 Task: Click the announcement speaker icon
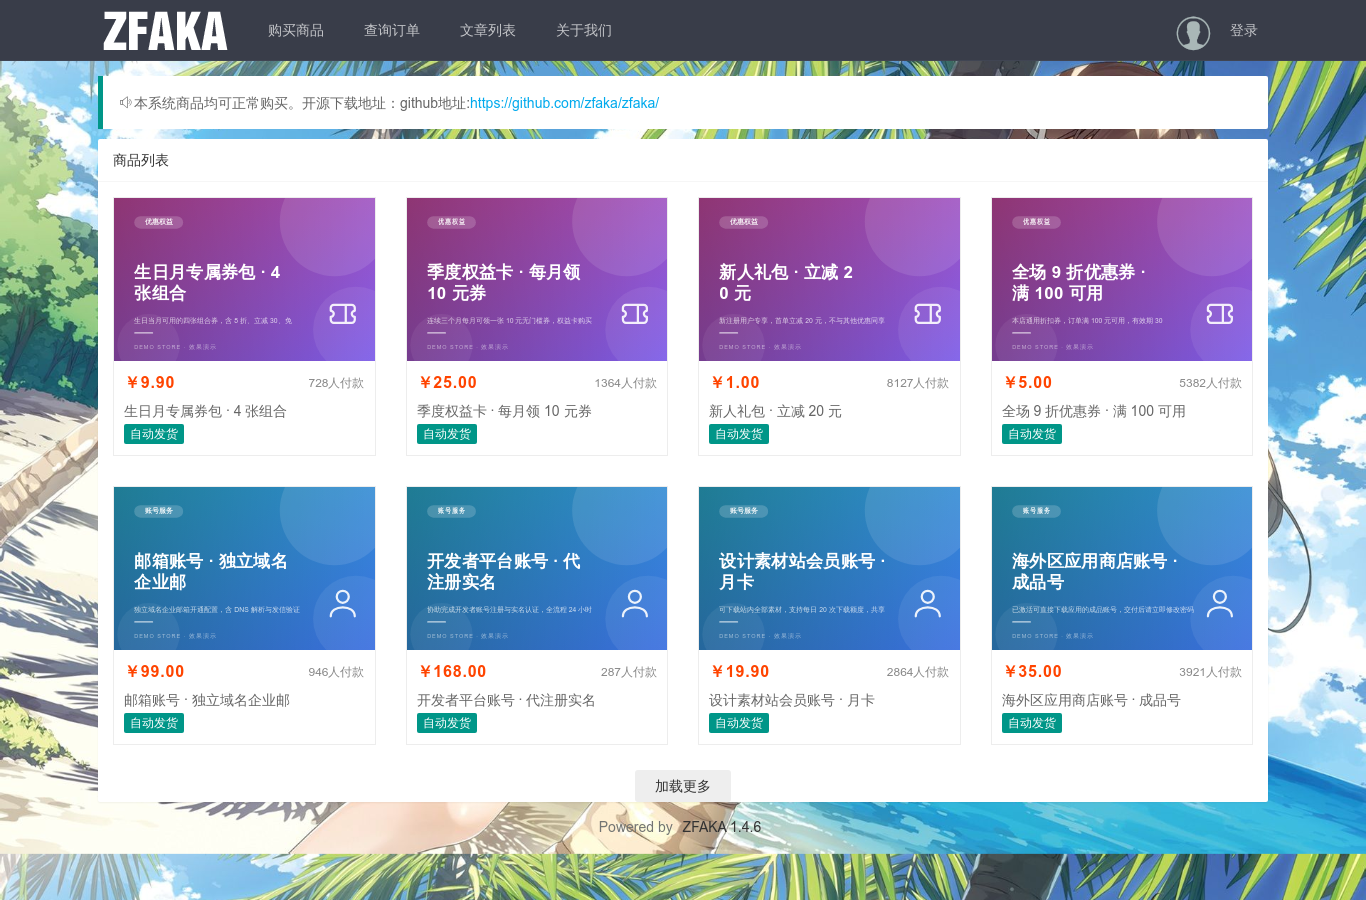tap(125, 103)
